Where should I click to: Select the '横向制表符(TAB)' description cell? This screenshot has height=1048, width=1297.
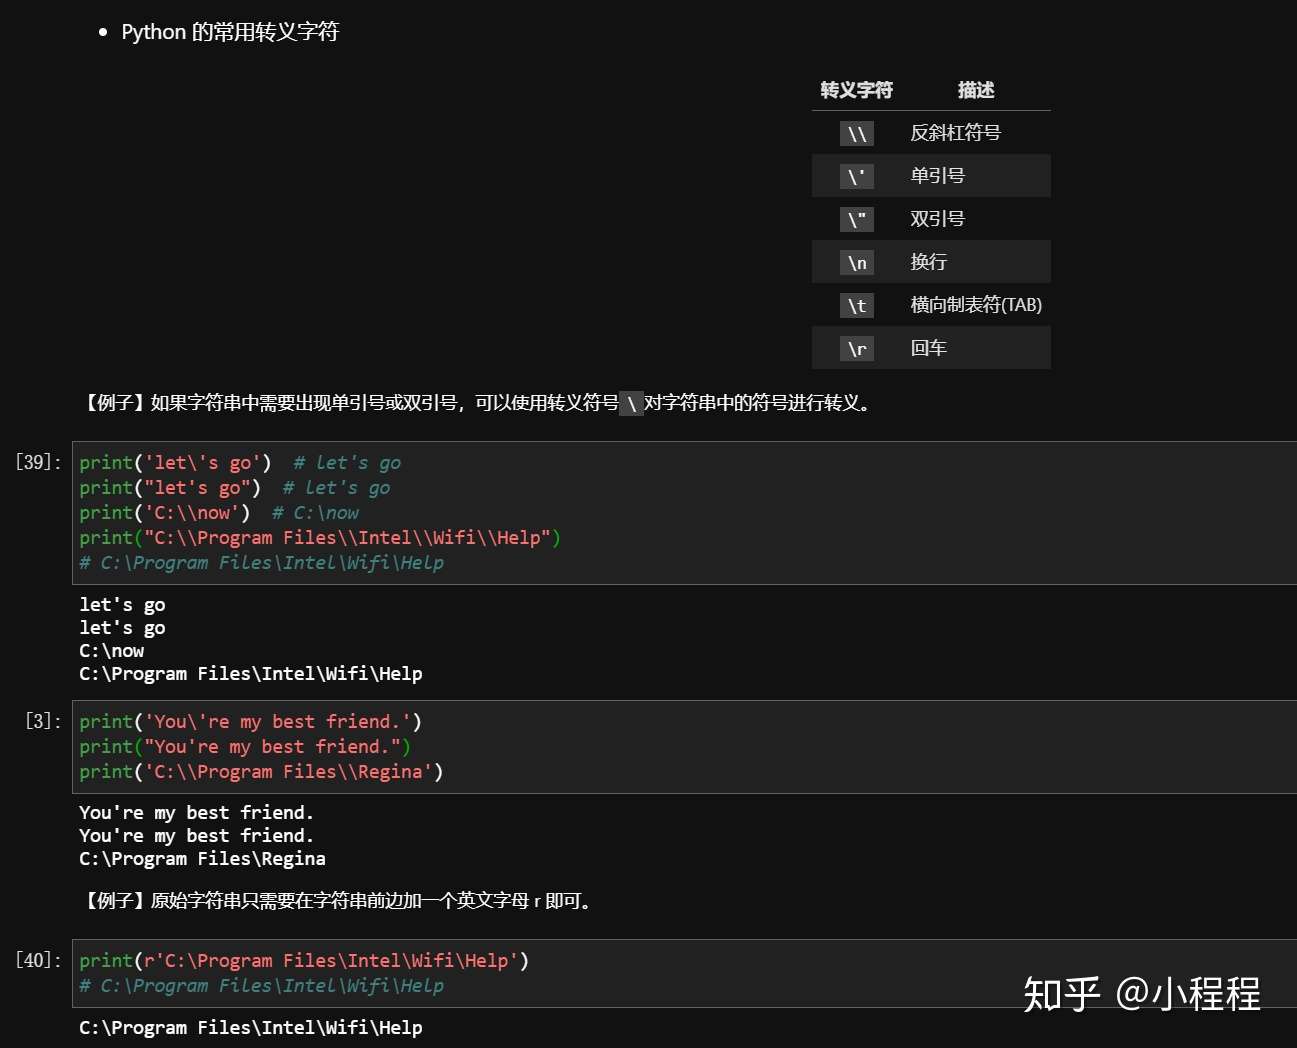tap(976, 305)
